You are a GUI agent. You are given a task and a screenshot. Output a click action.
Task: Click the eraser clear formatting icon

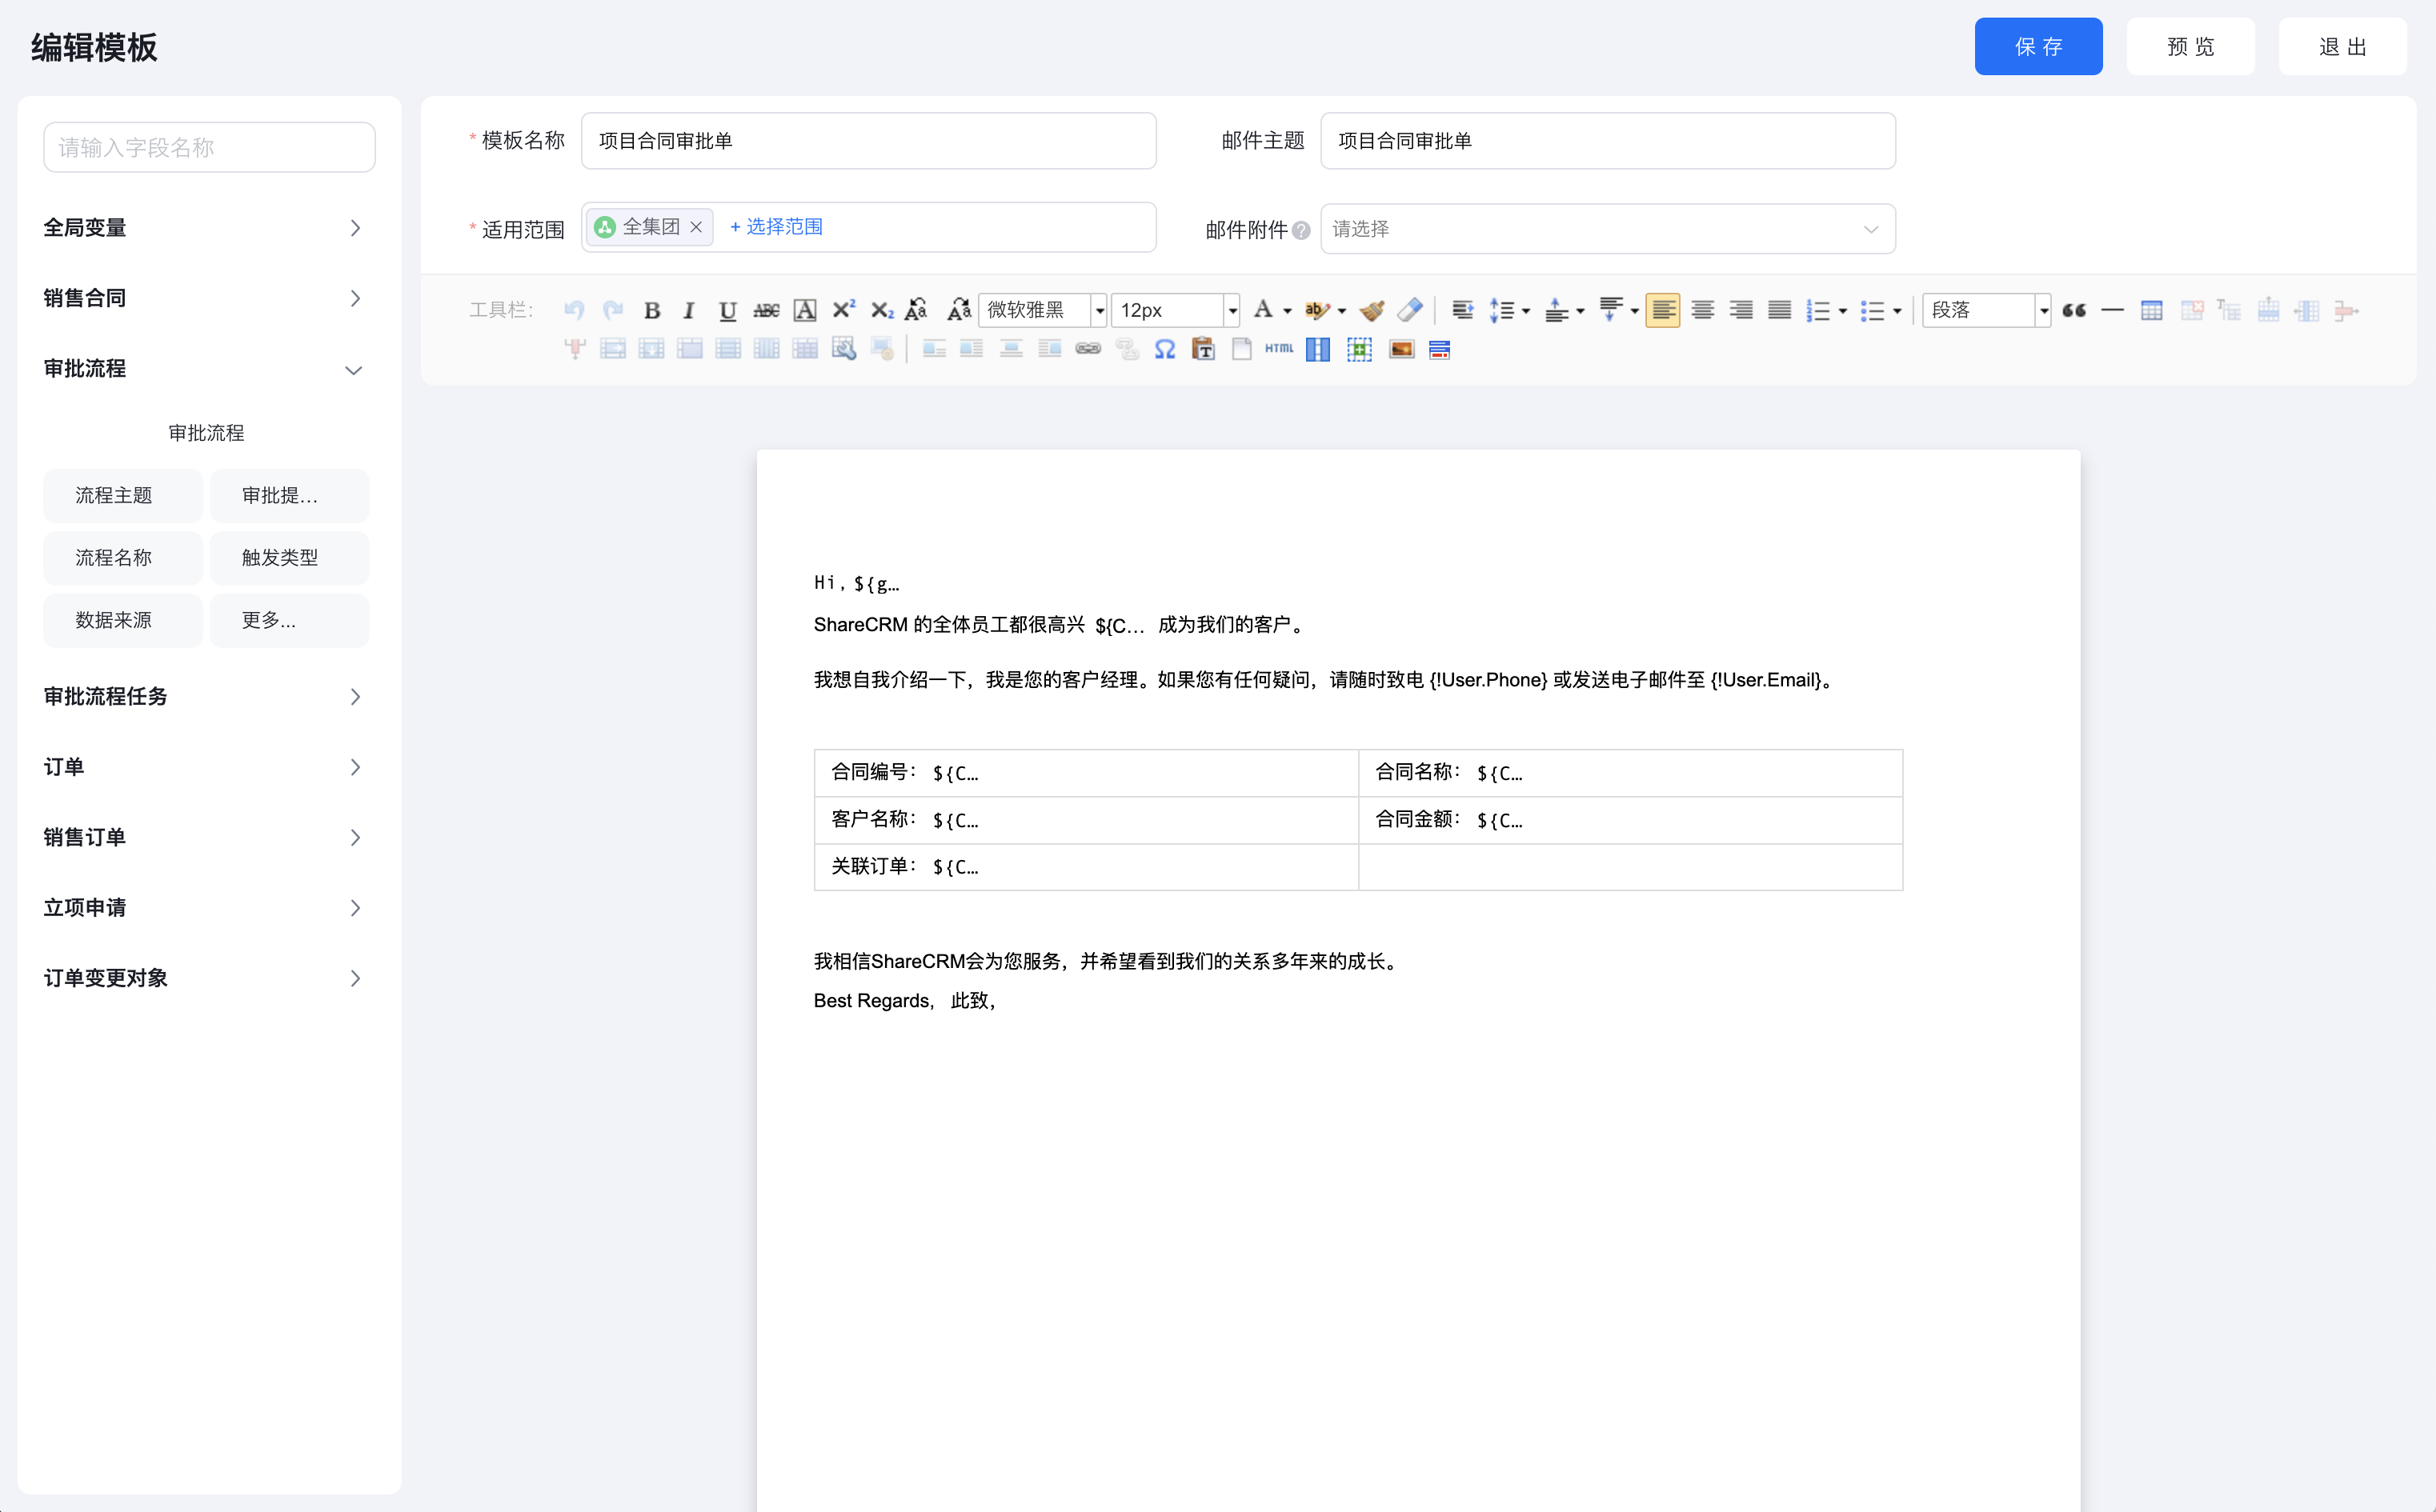click(x=1410, y=311)
